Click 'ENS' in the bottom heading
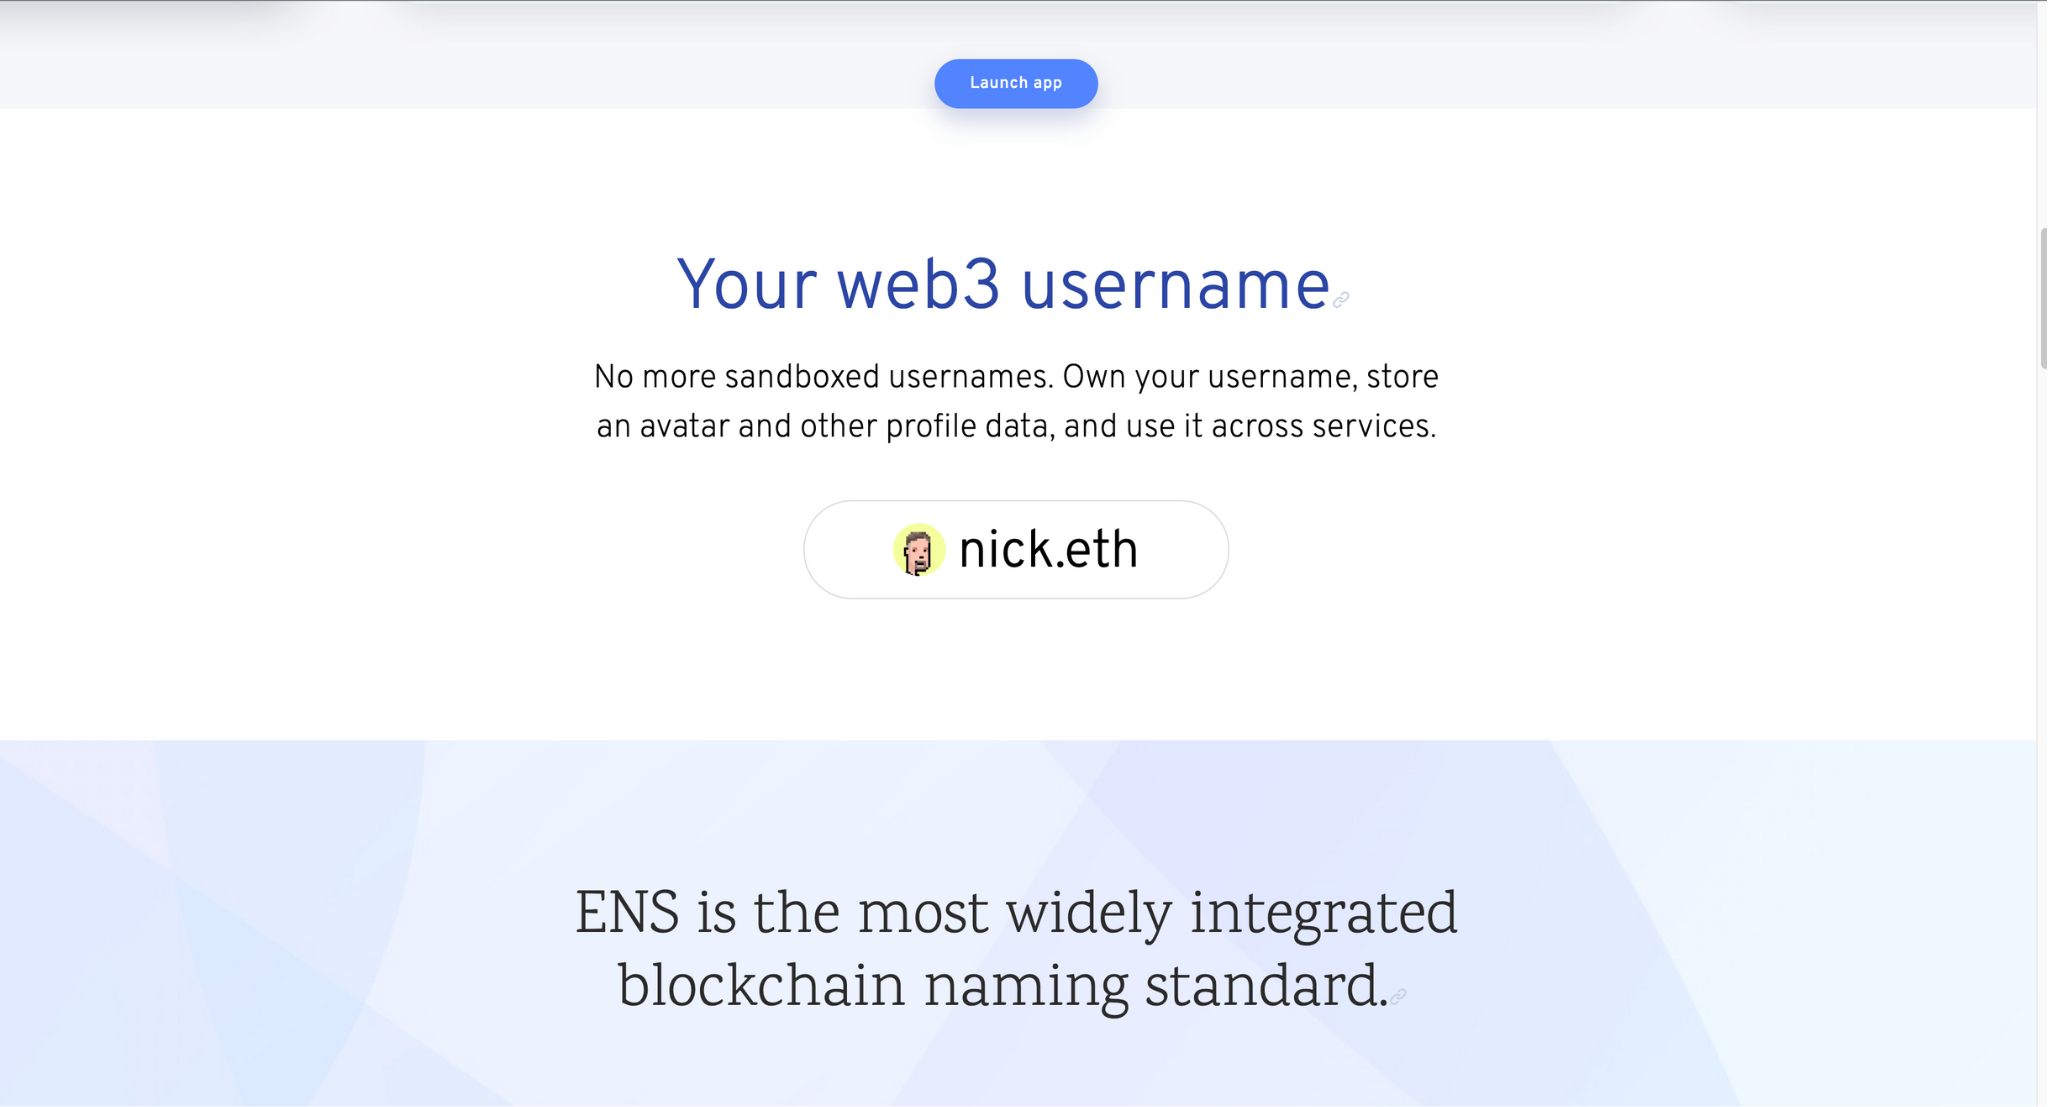Screen dimensions: 2048x1107 [x=627, y=914]
